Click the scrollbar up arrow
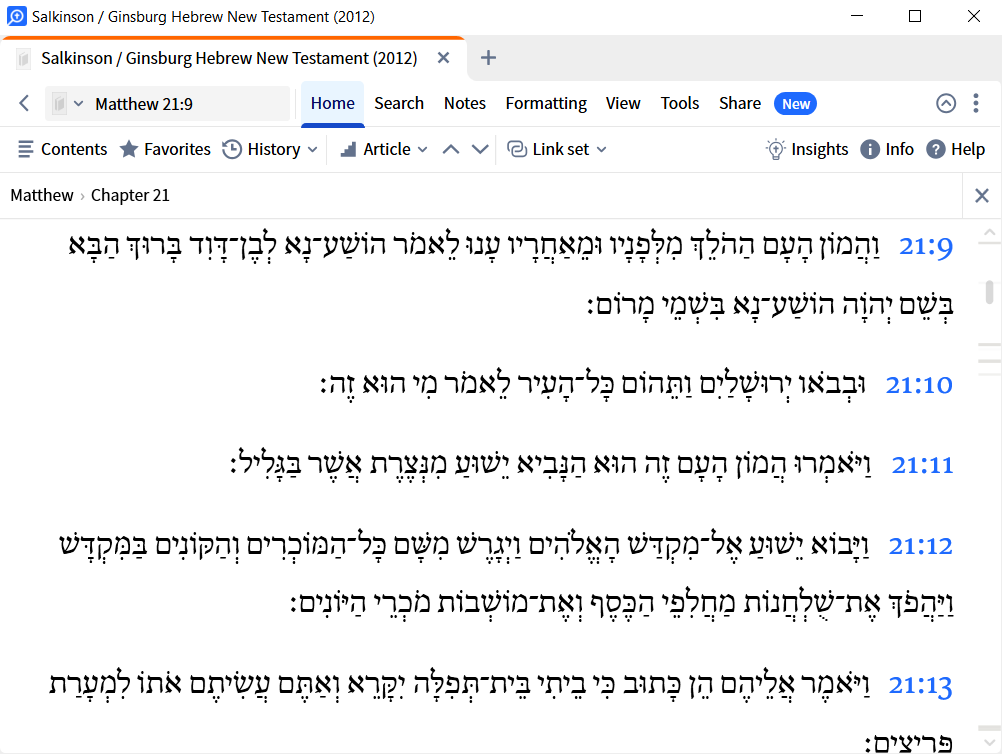The image size is (1002, 754). click(x=989, y=233)
